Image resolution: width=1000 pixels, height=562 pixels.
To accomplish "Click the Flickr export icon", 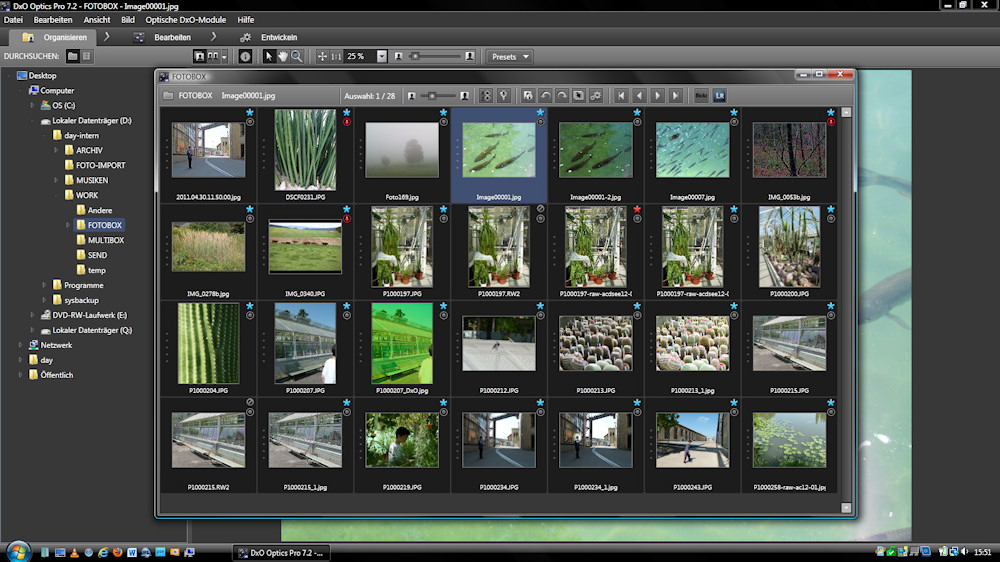I will [701, 95].
